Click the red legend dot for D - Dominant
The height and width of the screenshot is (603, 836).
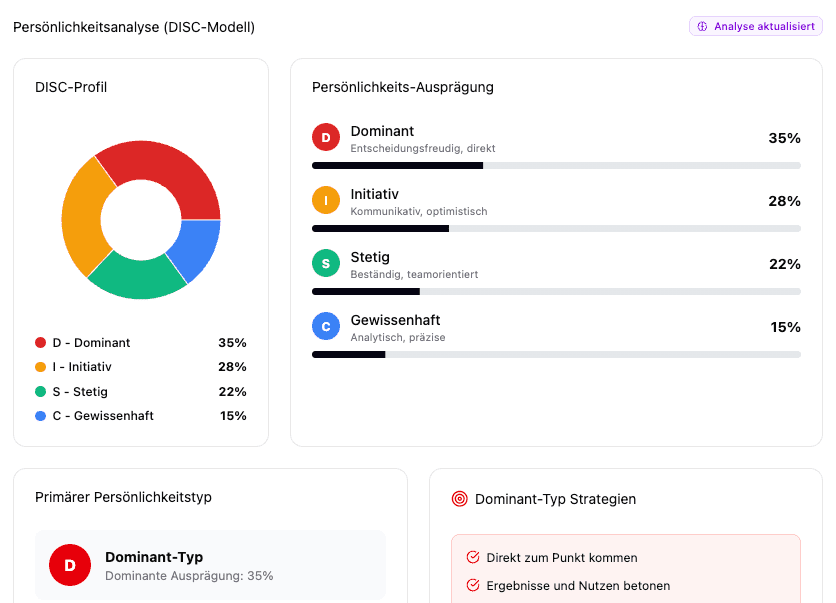(41, 342)
